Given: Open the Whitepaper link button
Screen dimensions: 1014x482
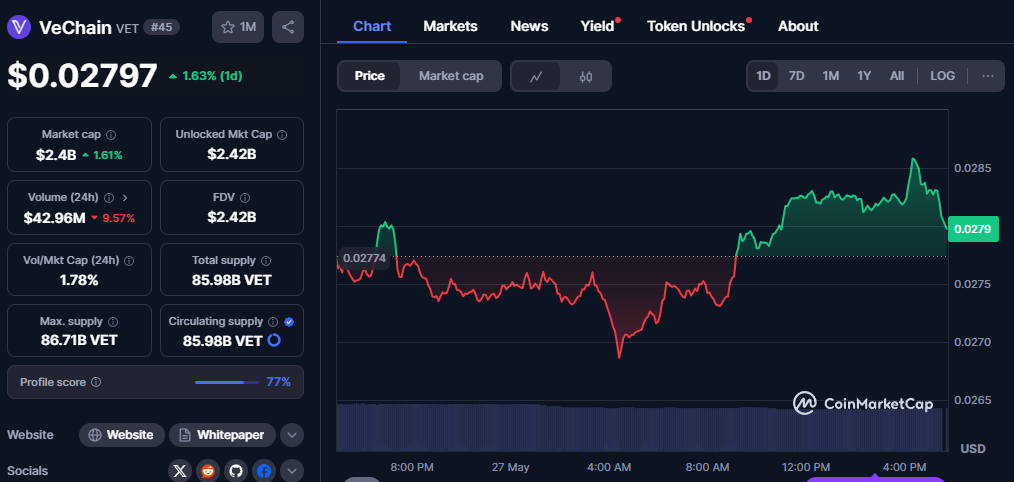Looking at the screenshot, I should pos(222,435).
